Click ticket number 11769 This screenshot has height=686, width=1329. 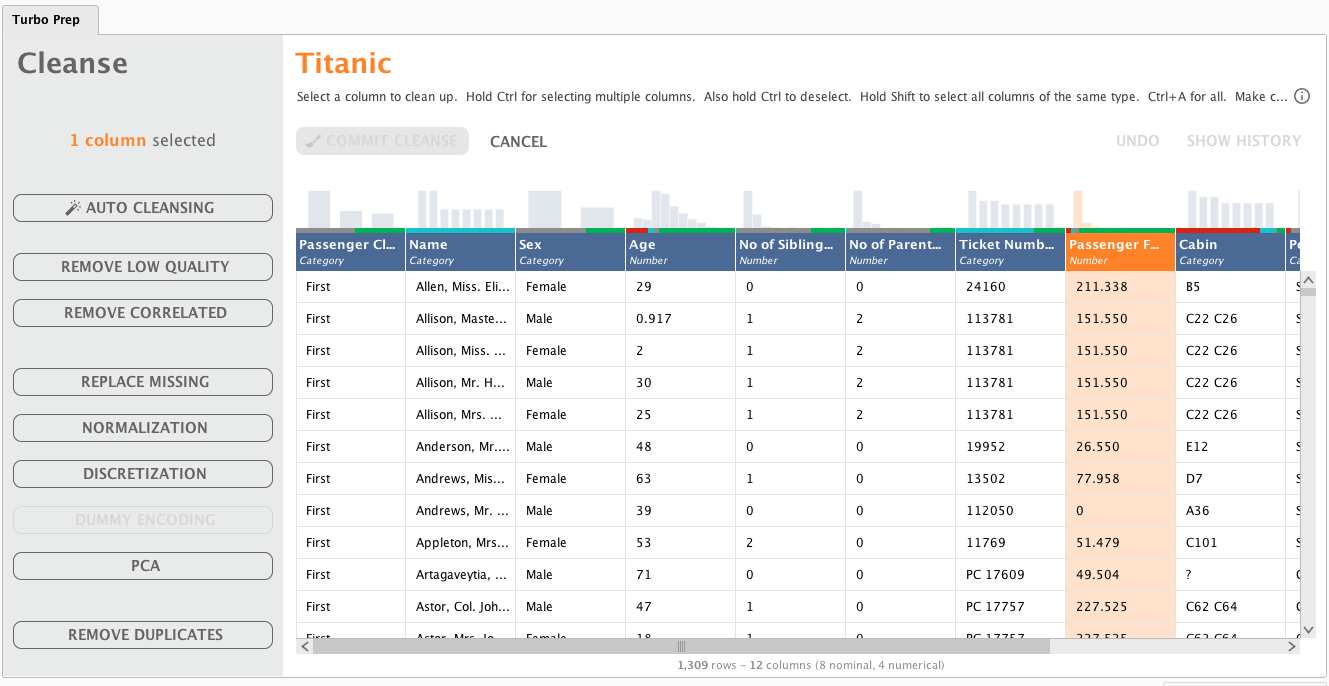1010,543
